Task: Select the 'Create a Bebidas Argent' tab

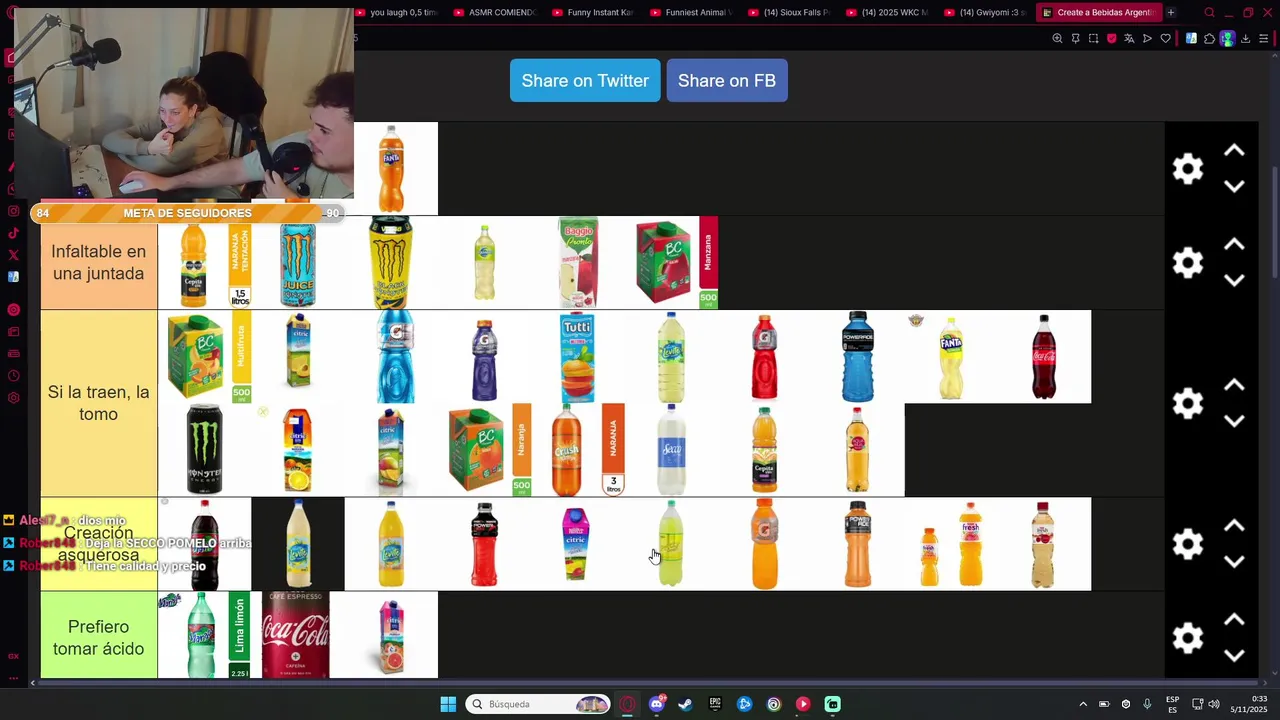Action: [1098, 13]
